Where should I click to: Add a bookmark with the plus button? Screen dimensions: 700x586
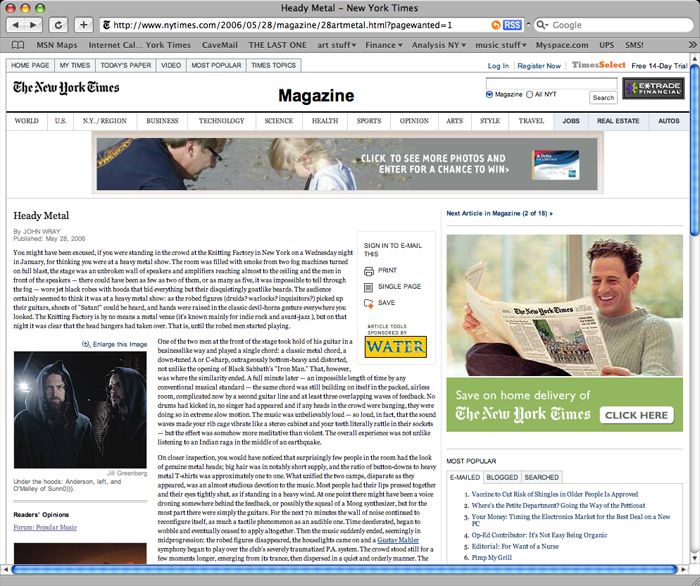coord(83,25)
